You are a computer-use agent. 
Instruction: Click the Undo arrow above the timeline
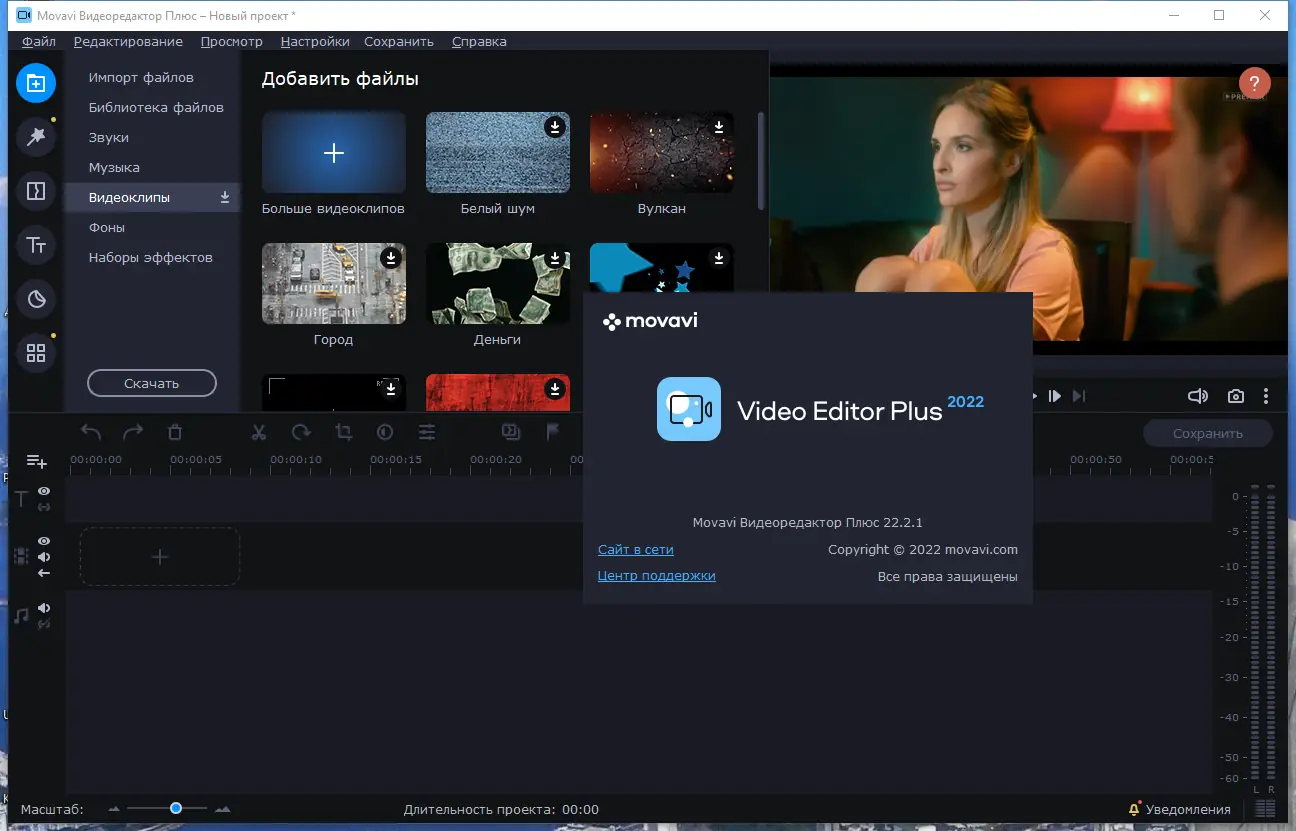(x=89, y=431)
